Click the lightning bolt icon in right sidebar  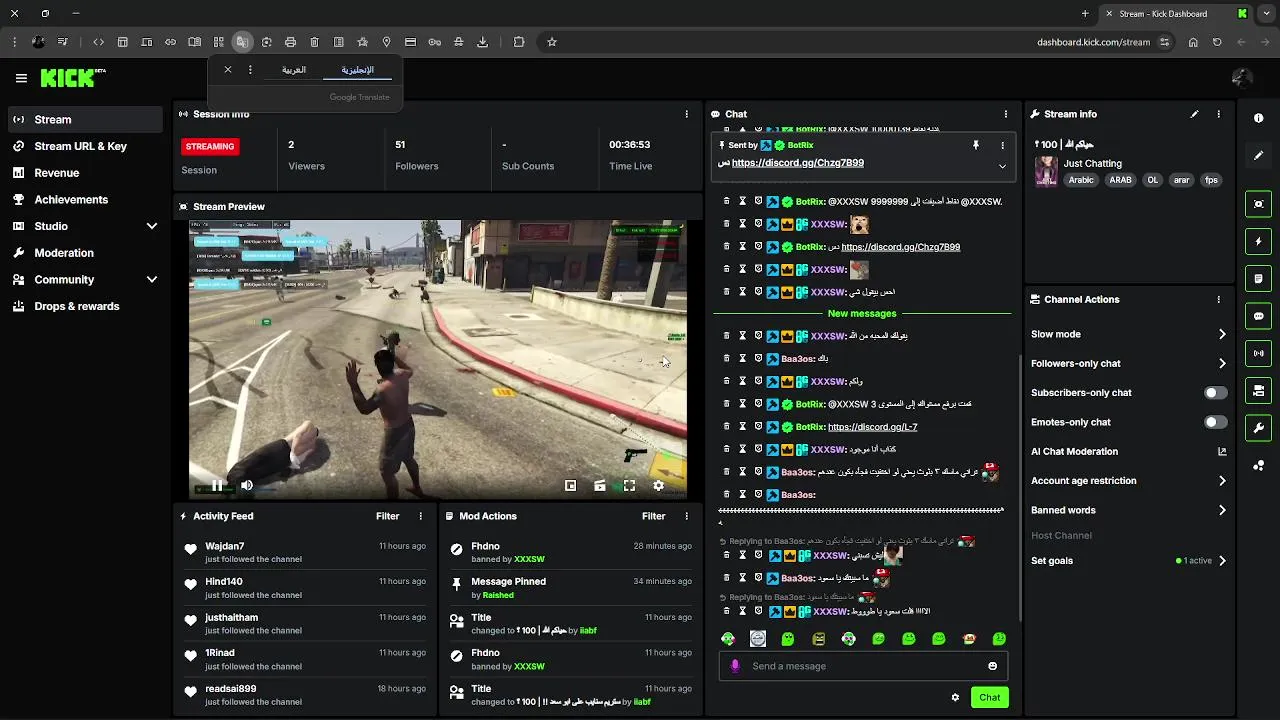[x=1259, y=241]
